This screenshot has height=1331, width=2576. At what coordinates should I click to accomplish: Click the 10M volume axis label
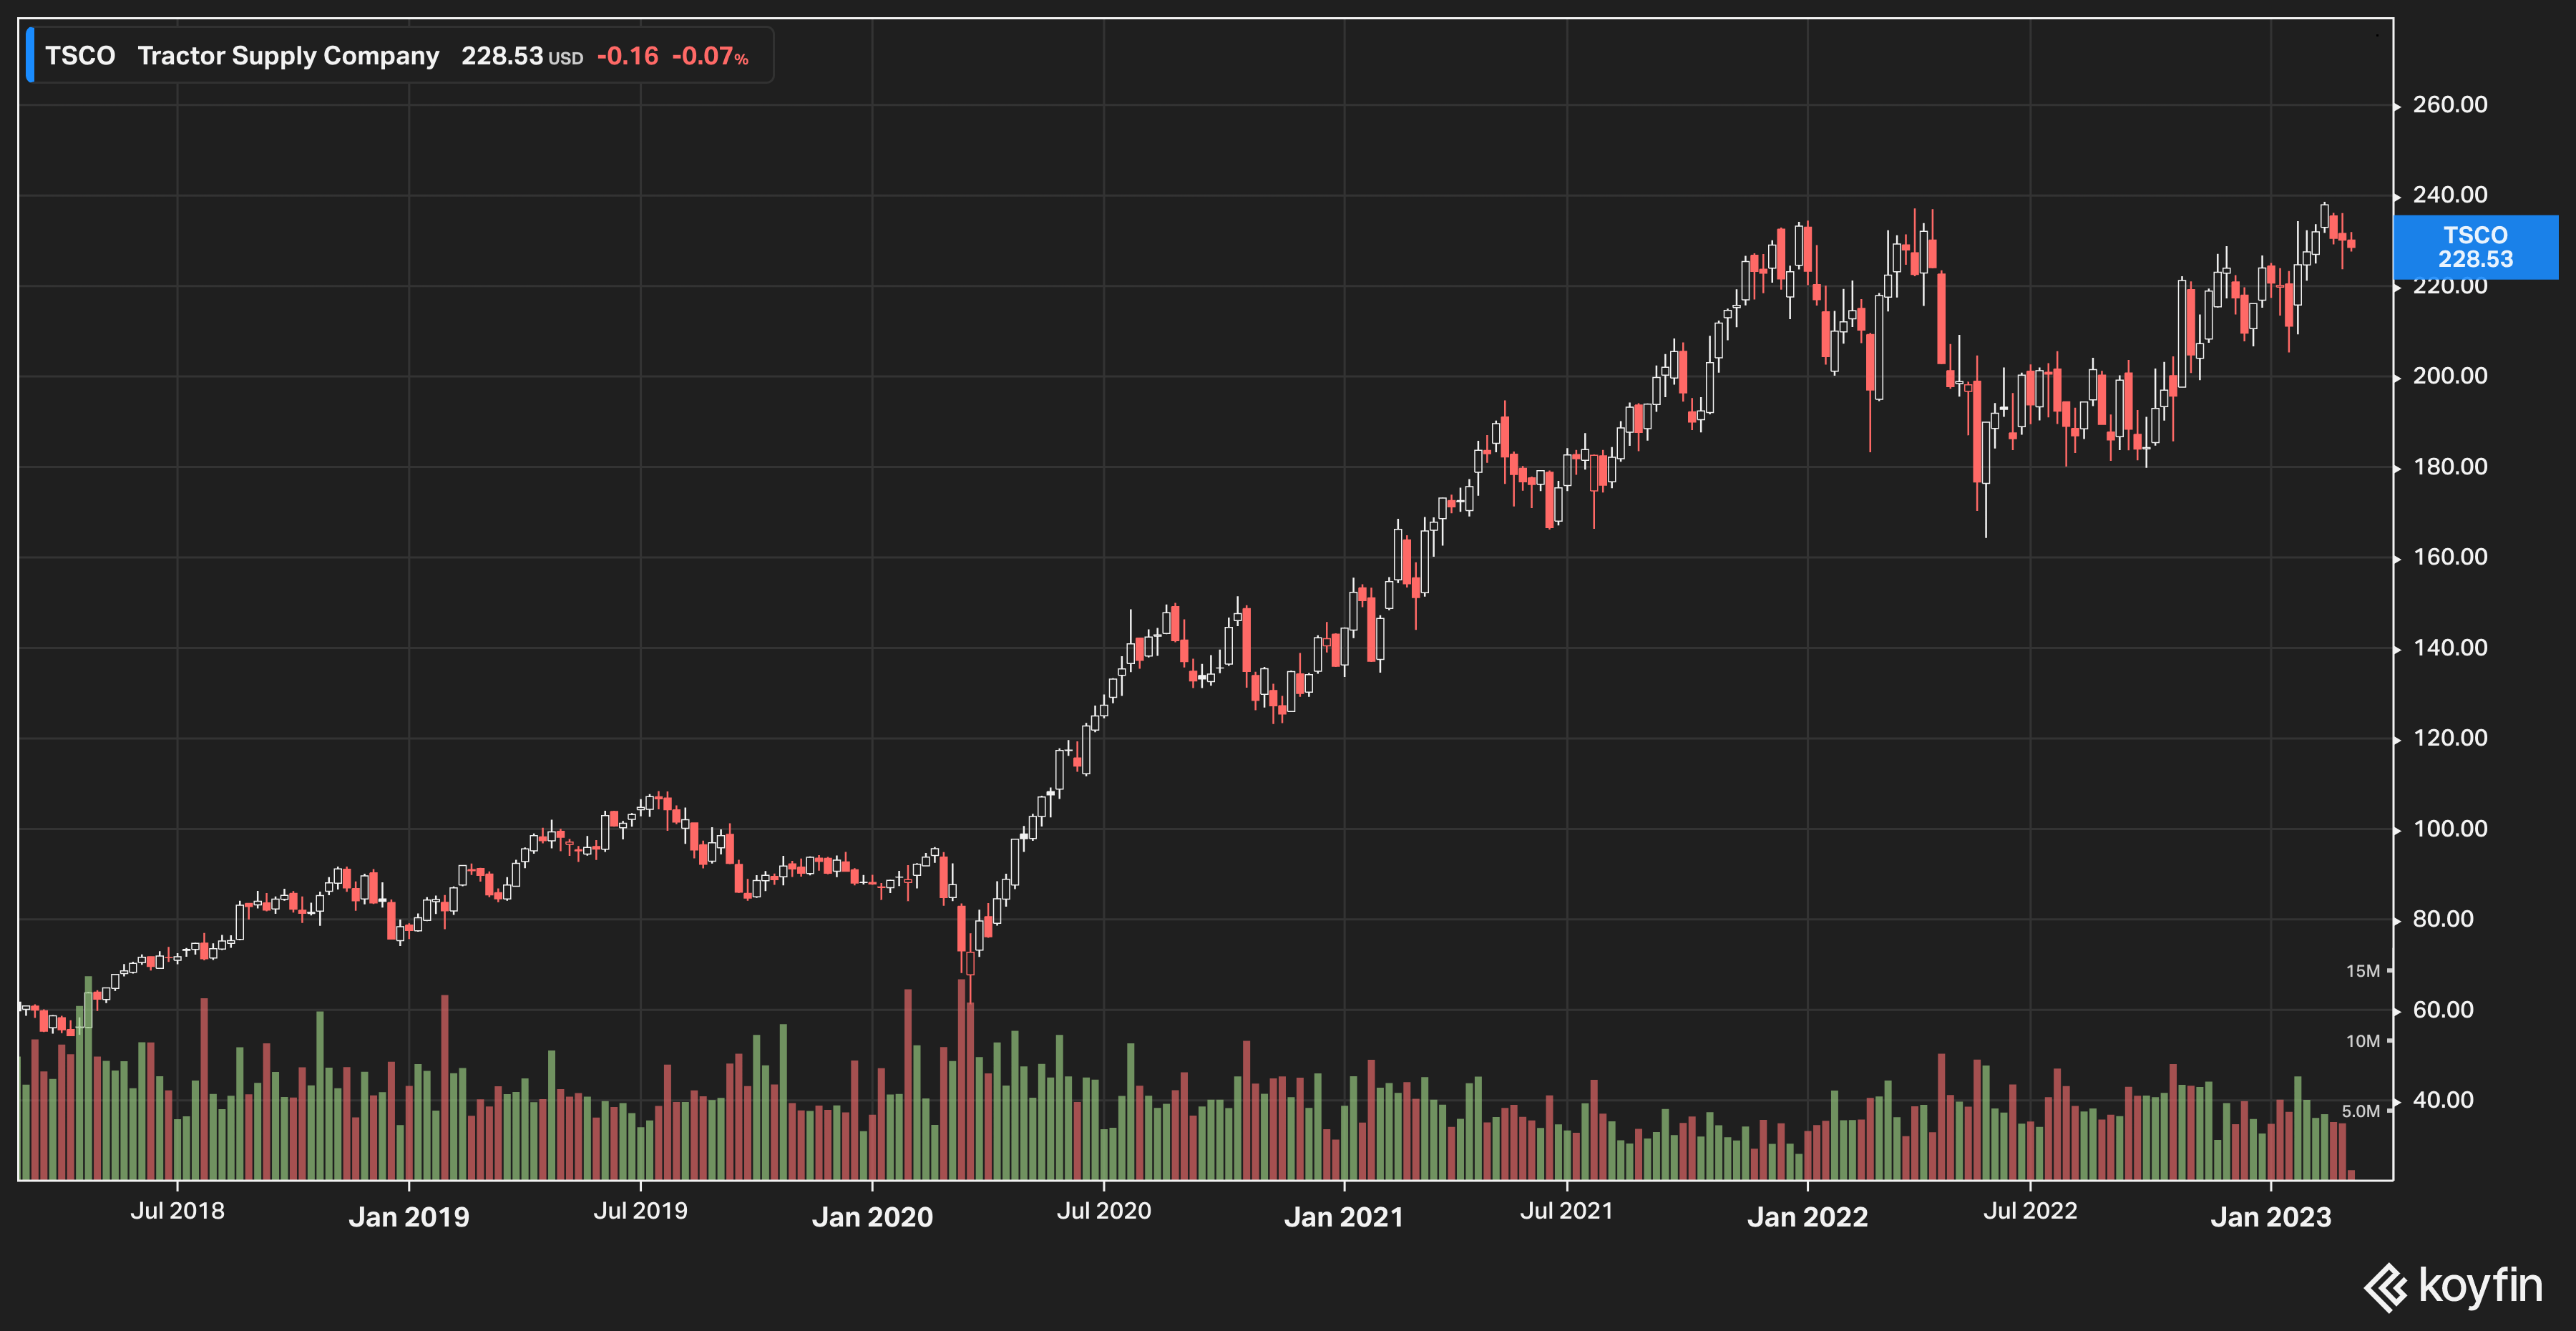click(x=2363, y=1041)
